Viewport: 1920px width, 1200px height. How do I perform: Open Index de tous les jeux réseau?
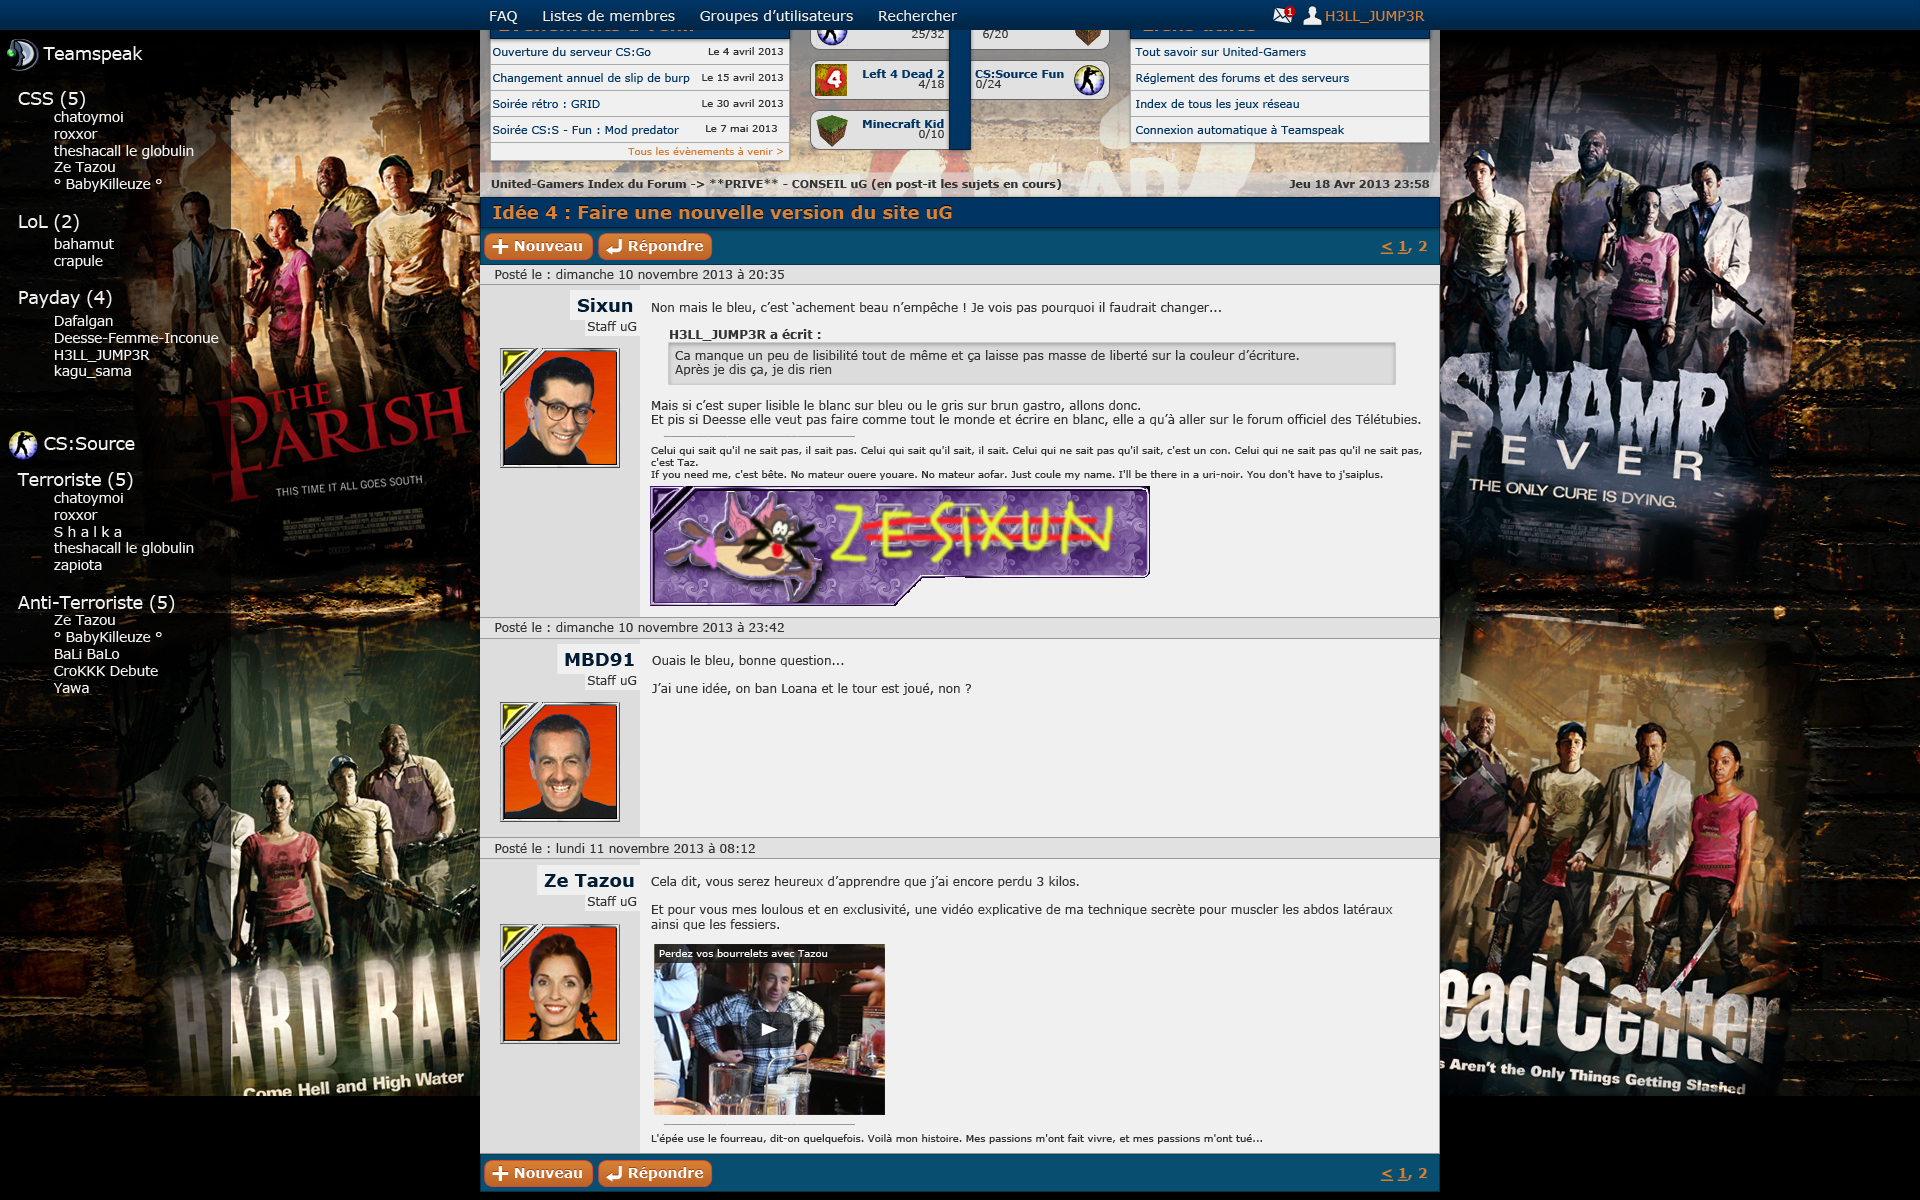[x=1217, y=104]
